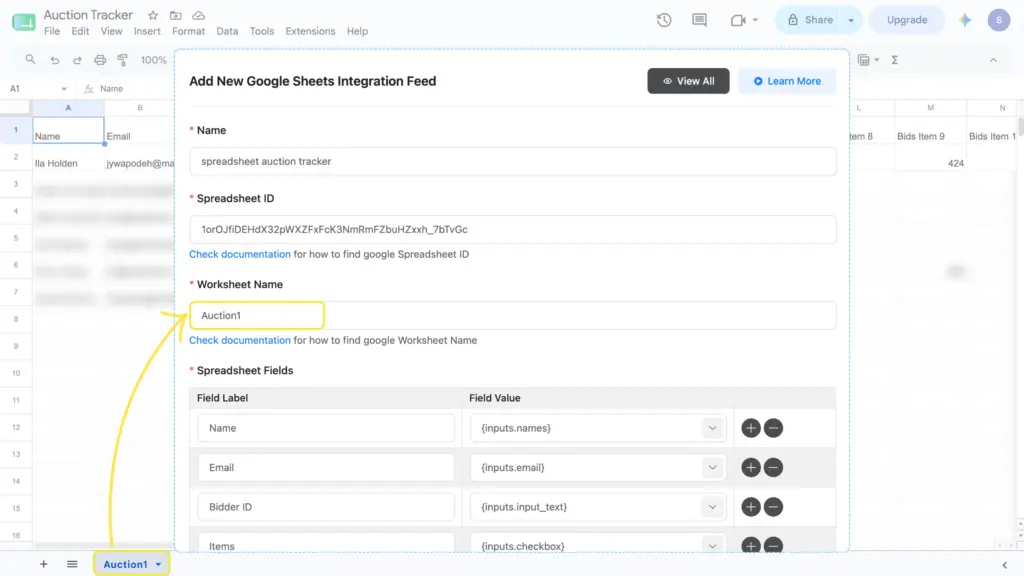Screen dimensions: 1024x576
Task: Click the Gemini sparkle icon
Action: pos(965,20)
